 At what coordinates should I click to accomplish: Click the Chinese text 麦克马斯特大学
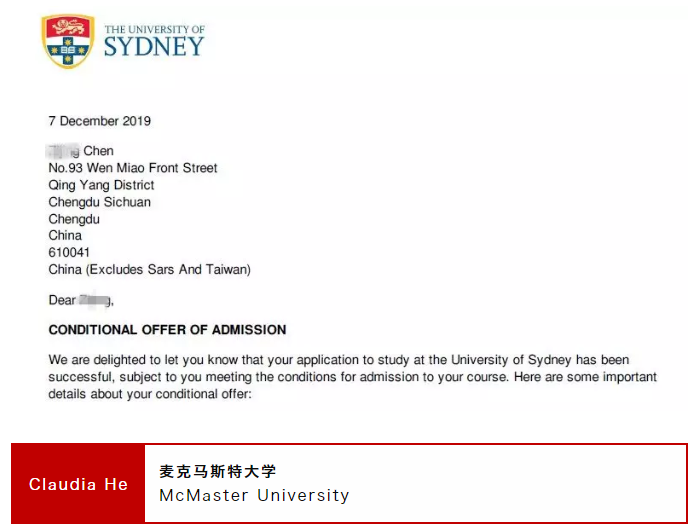217,472
